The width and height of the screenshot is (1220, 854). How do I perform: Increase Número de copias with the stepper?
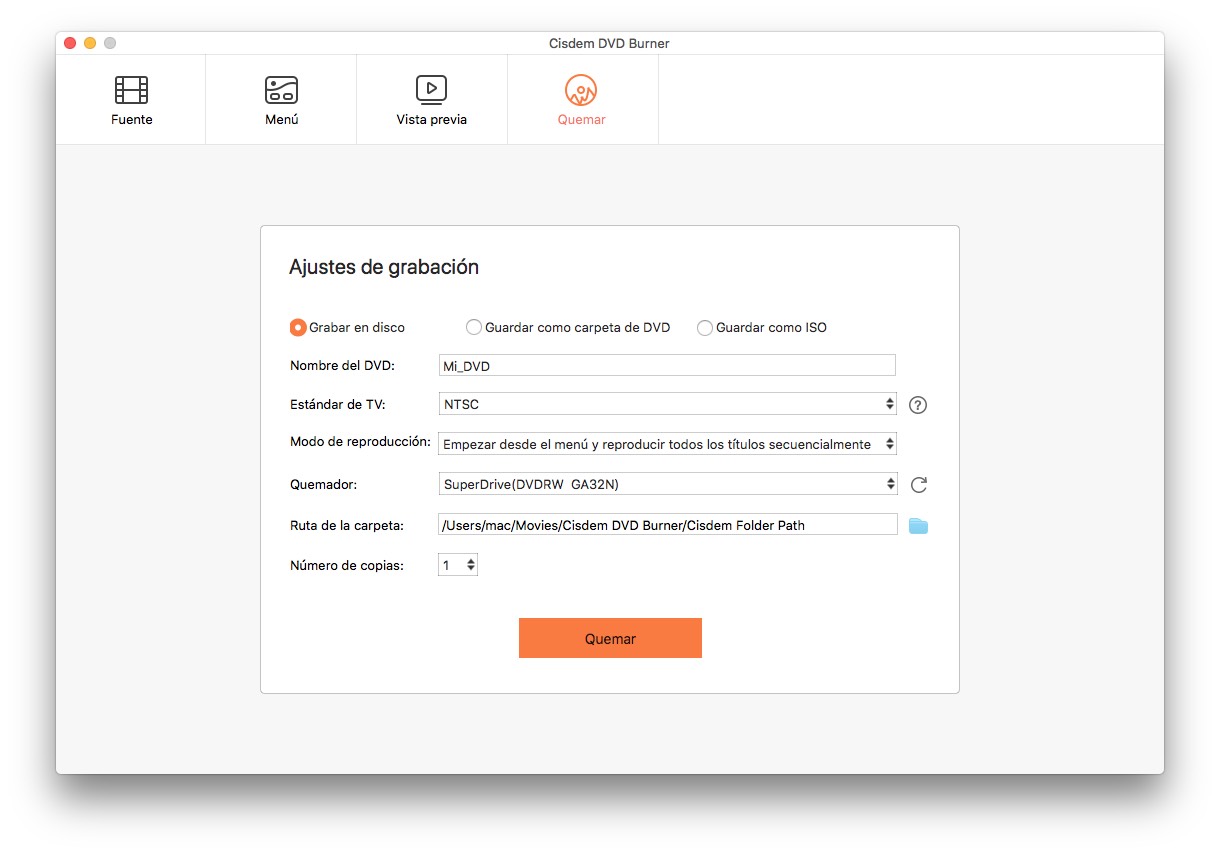point(470,559)
